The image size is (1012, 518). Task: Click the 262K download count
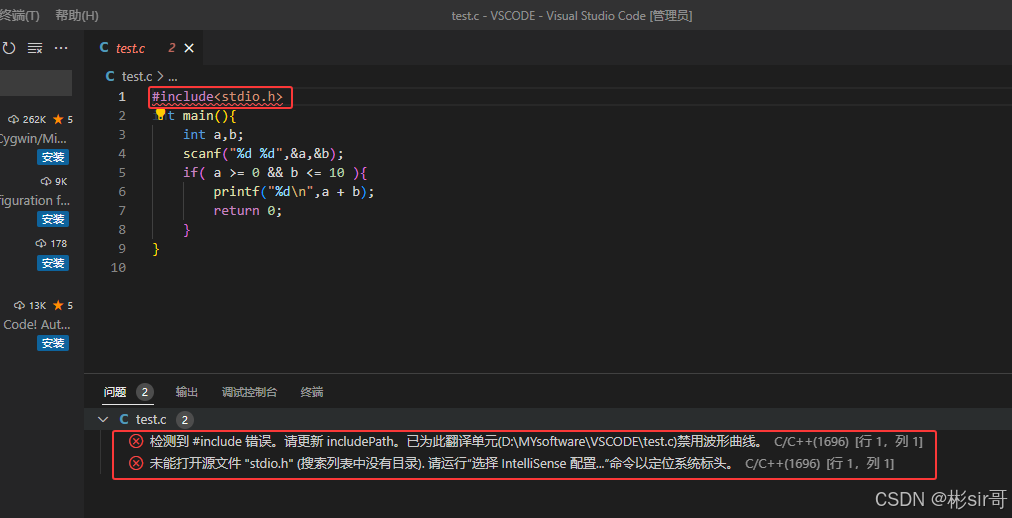coord(34,119)
